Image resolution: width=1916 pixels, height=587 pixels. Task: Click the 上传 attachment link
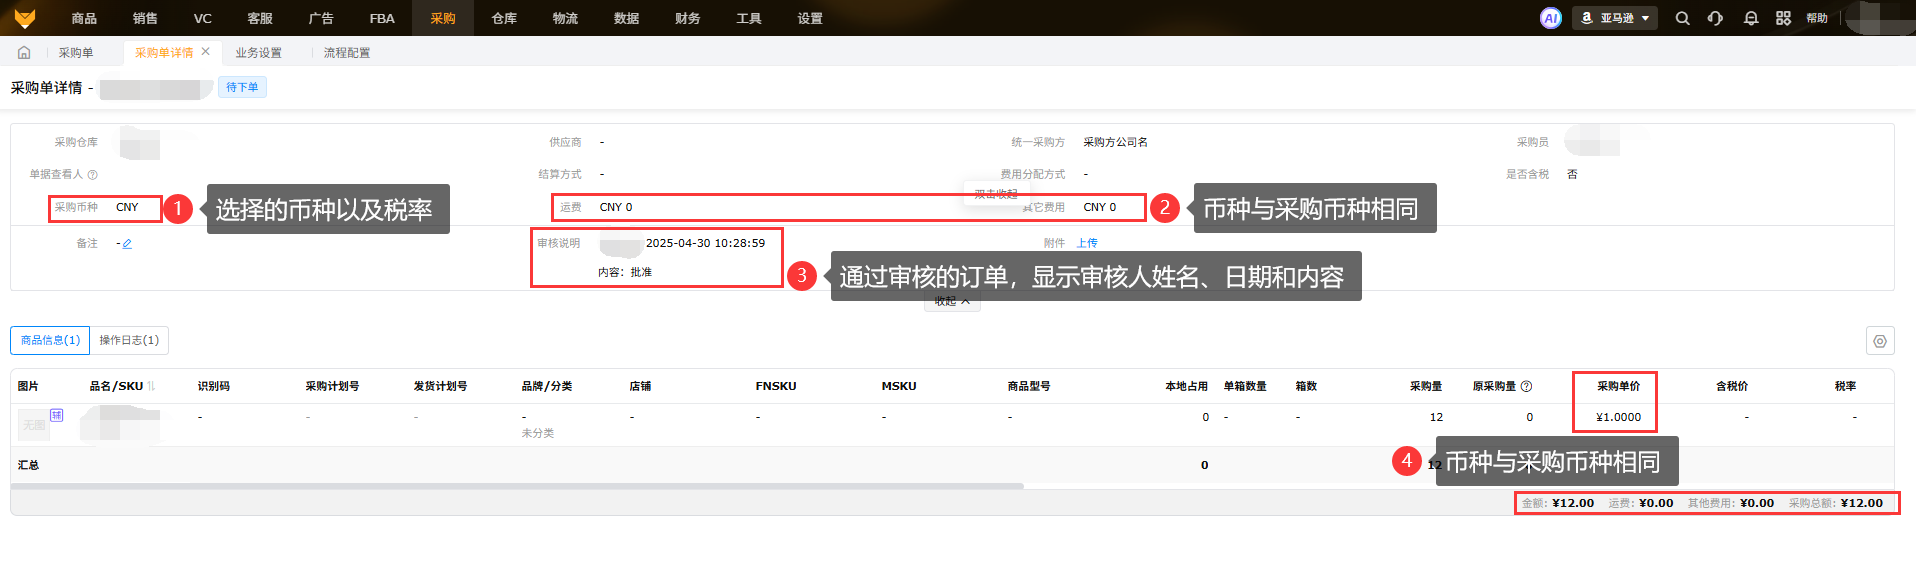(x=1087, y=243)
